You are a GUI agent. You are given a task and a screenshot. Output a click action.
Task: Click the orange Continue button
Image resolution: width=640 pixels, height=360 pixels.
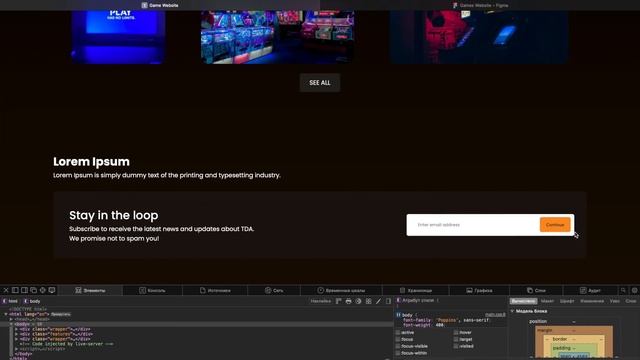(x=555, y=224)
